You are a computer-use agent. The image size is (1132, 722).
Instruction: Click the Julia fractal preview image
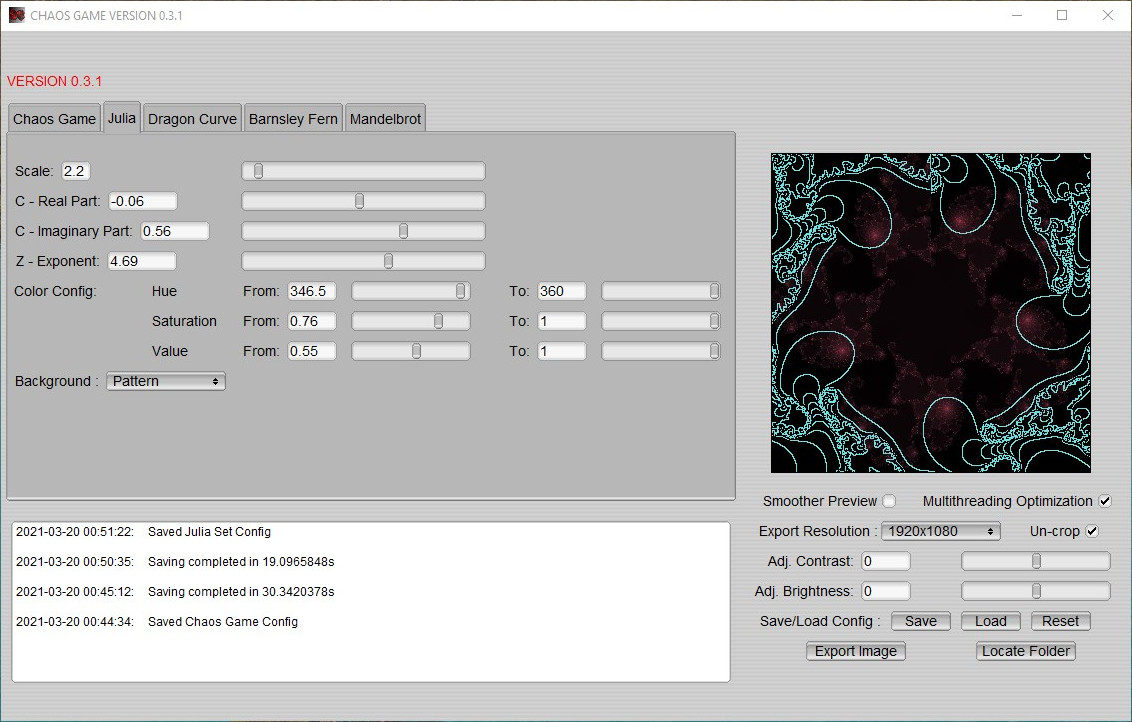tap(930, 312)
